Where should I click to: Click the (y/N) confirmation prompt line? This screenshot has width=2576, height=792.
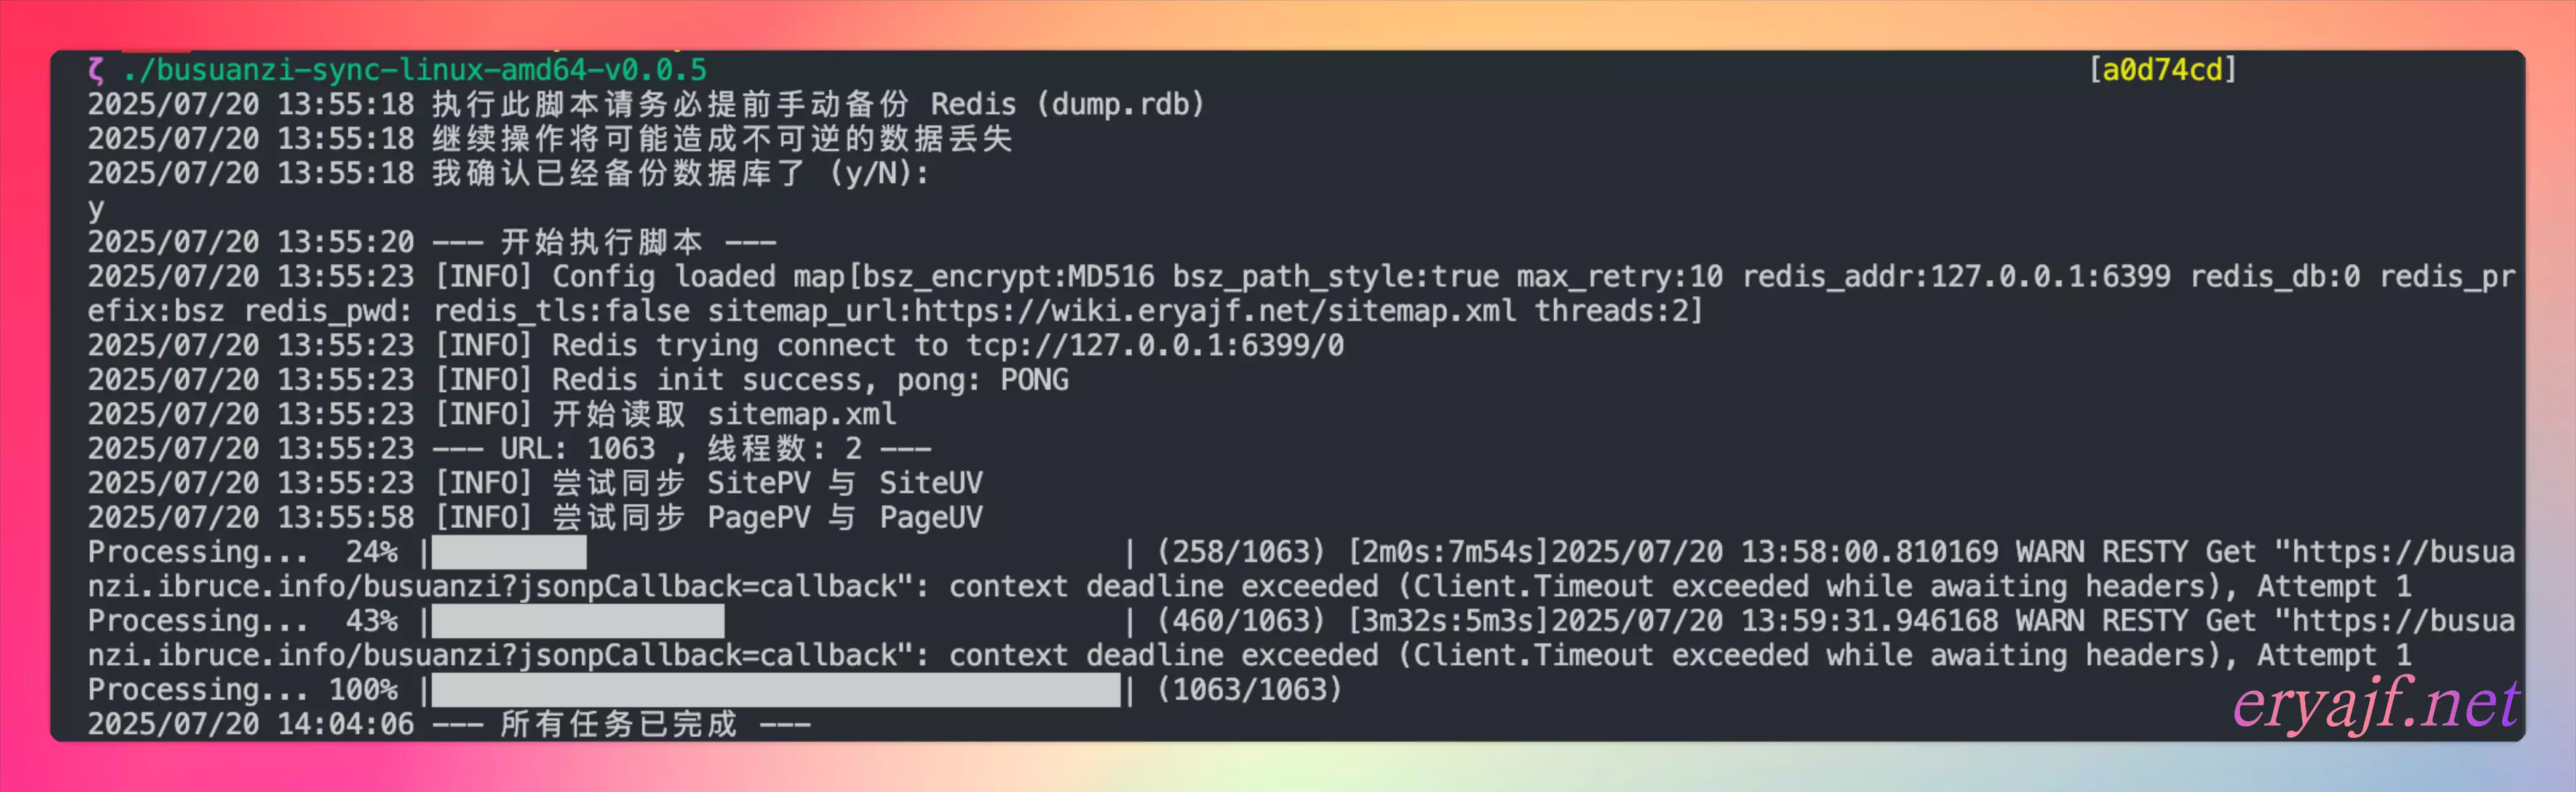click(508, 173)
